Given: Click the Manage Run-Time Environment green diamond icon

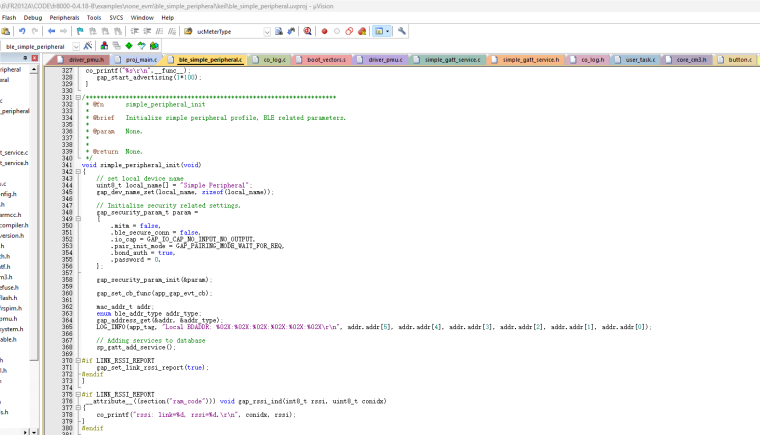Looking at the screenshot, I should [x=129, y=46].
